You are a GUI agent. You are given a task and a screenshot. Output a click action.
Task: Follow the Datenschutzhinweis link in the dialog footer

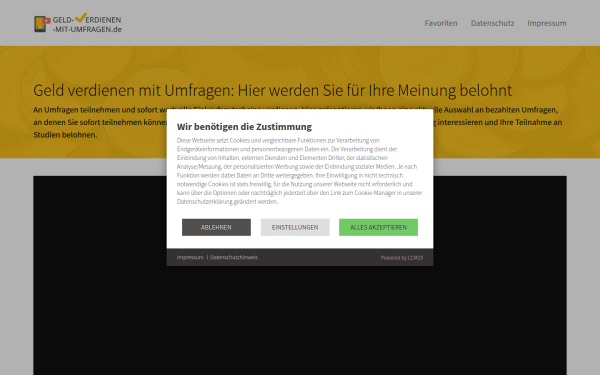tap(234, 257)
